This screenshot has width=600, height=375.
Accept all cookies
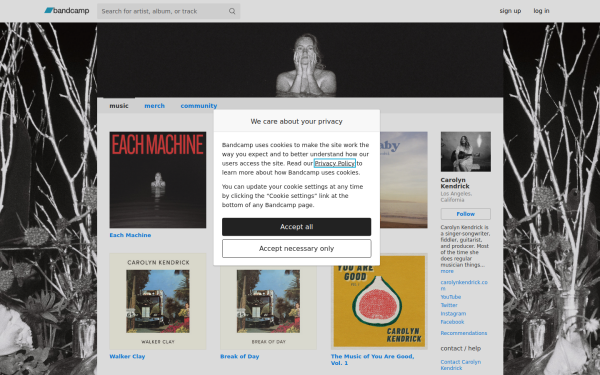tap(297, 227)
